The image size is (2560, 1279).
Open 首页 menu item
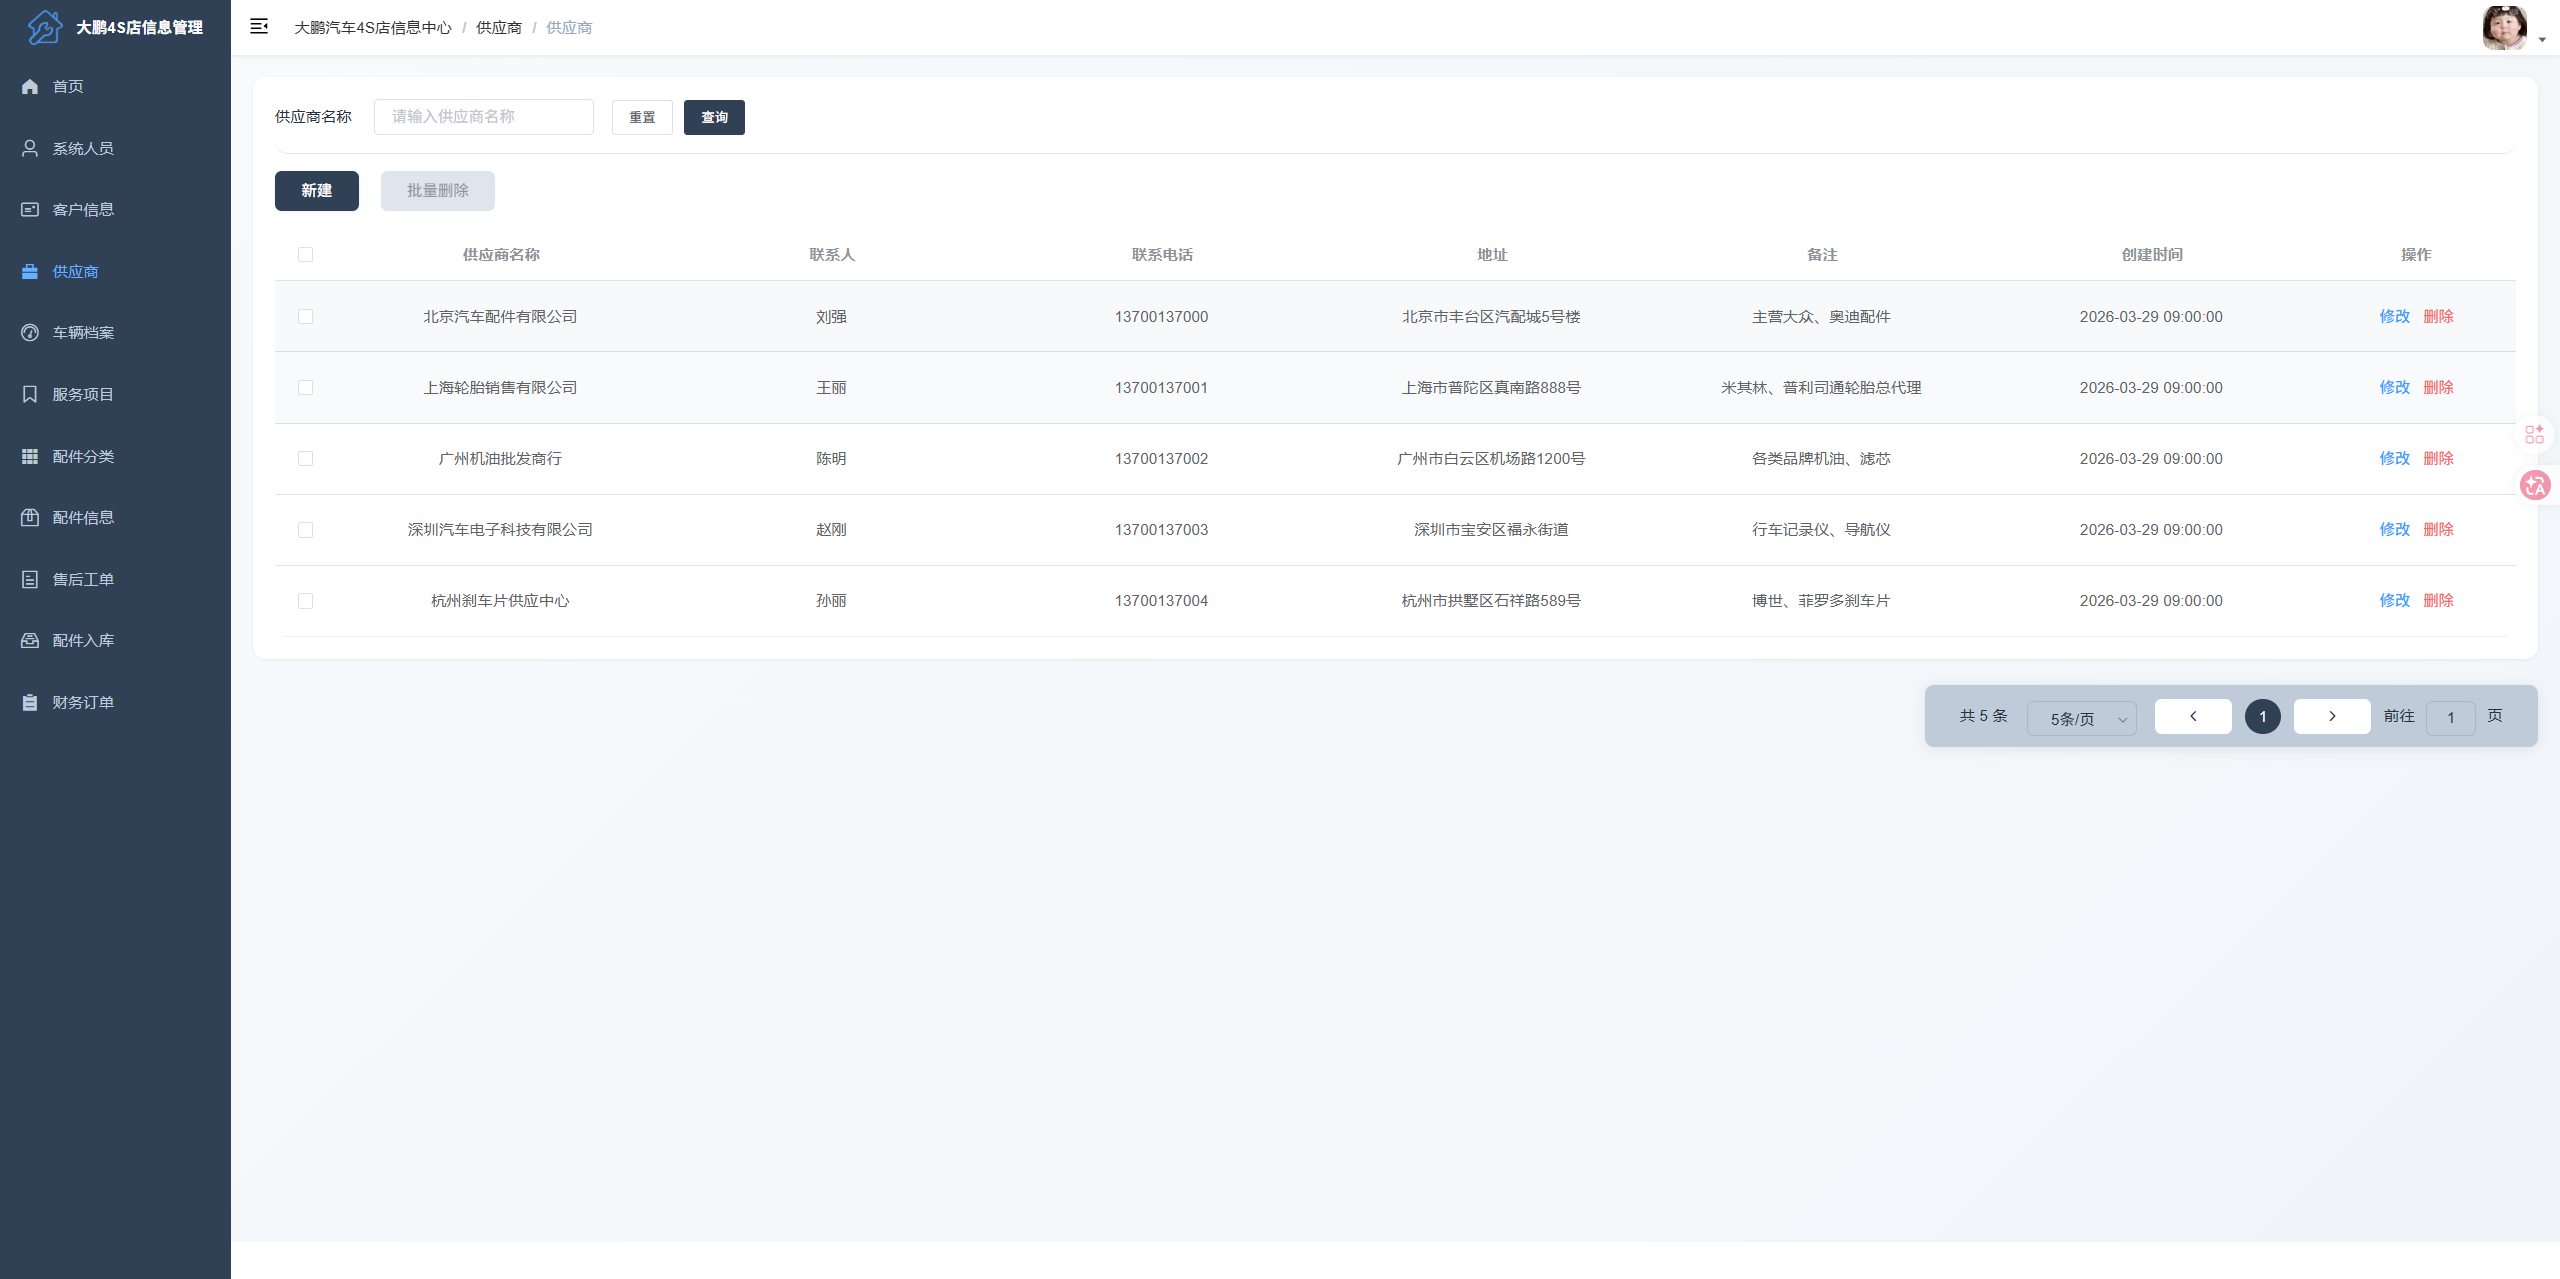coord(115,87)
